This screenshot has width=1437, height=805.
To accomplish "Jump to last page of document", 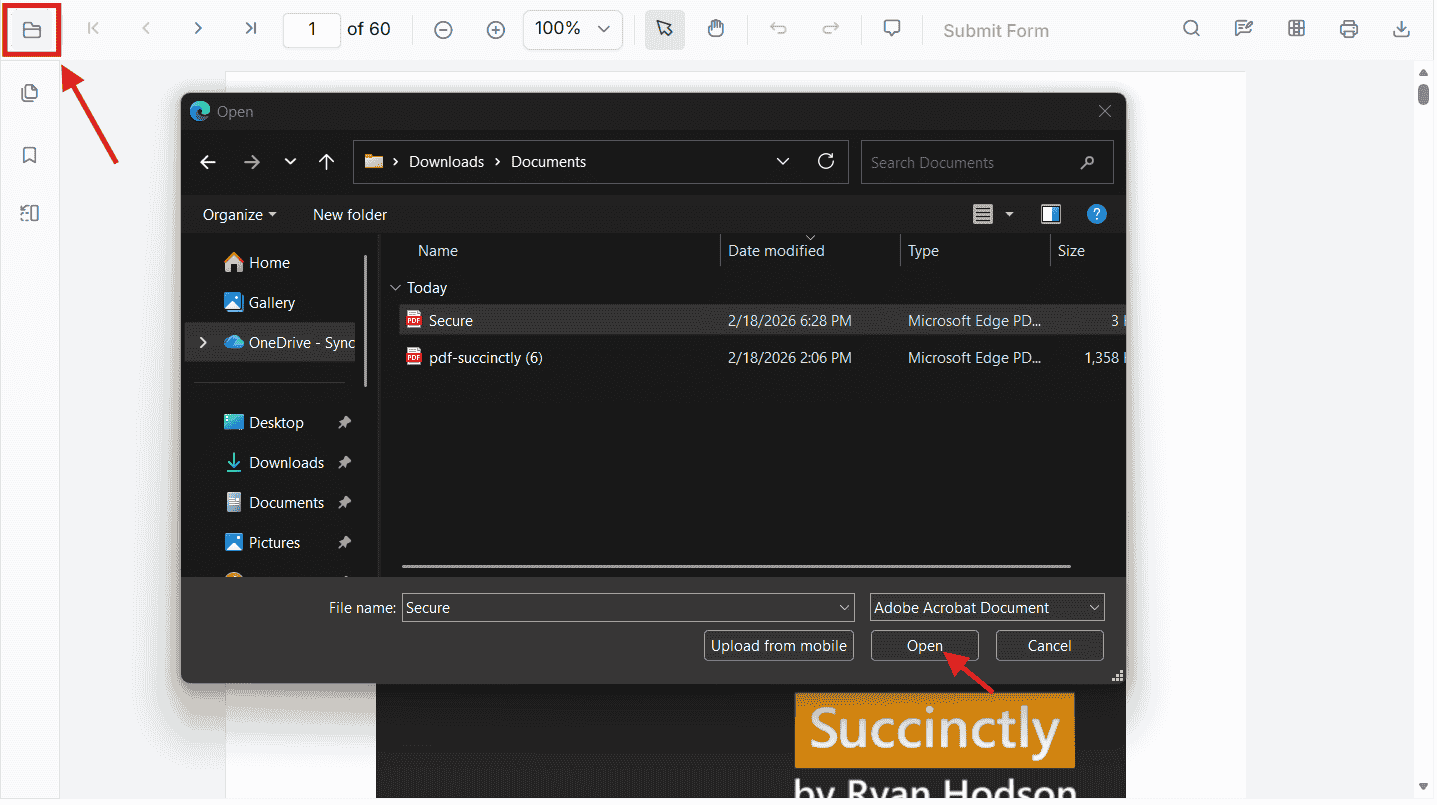I will click(250, 29).
